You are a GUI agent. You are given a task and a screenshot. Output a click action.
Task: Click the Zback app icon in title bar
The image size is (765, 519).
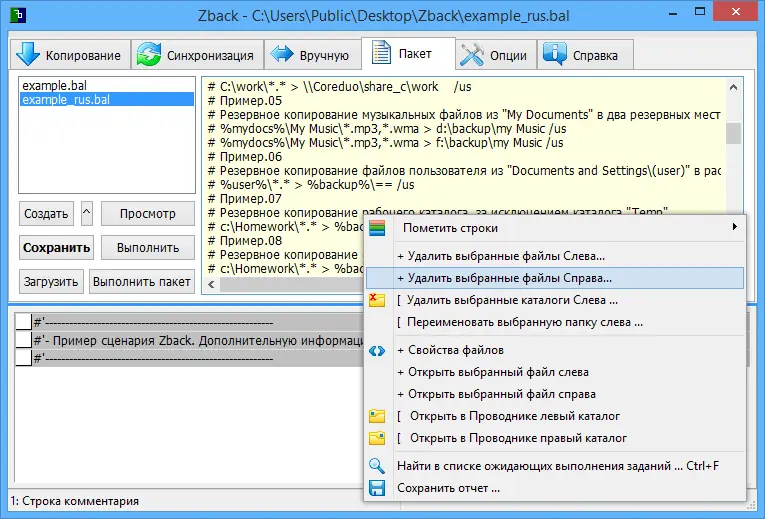coord(18,15)
